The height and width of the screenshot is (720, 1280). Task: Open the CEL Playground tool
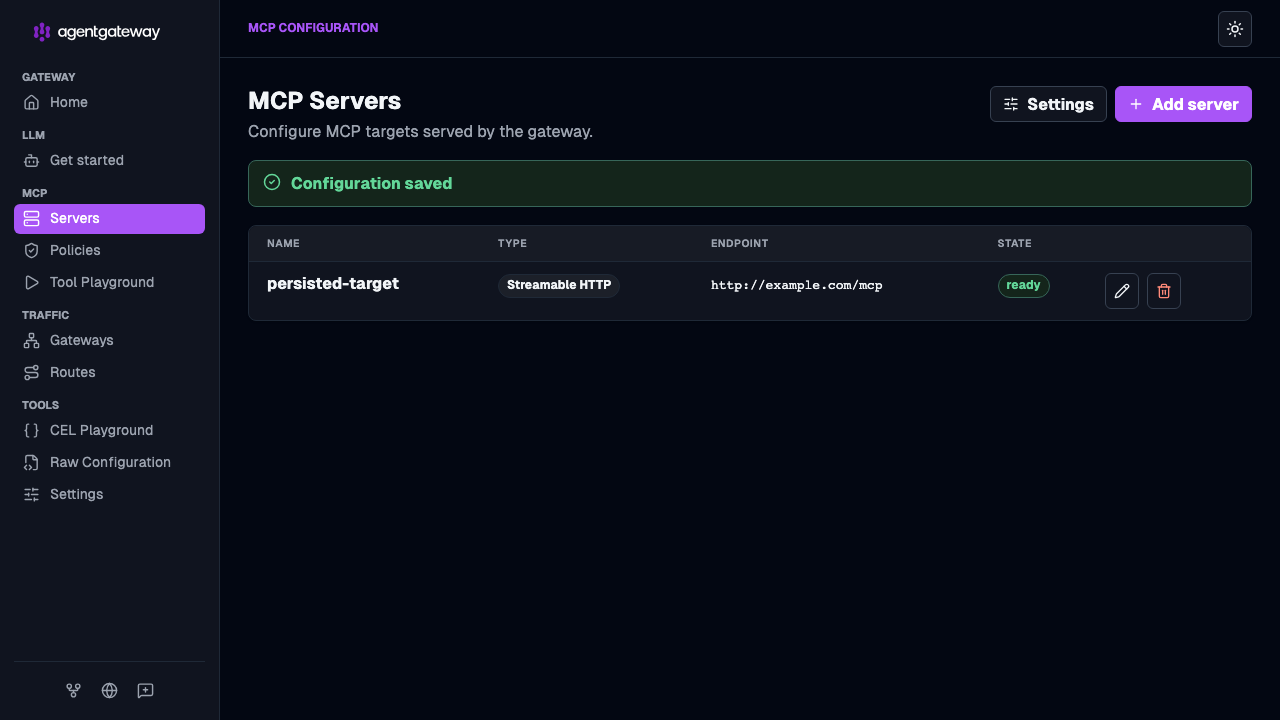[109, 430]
